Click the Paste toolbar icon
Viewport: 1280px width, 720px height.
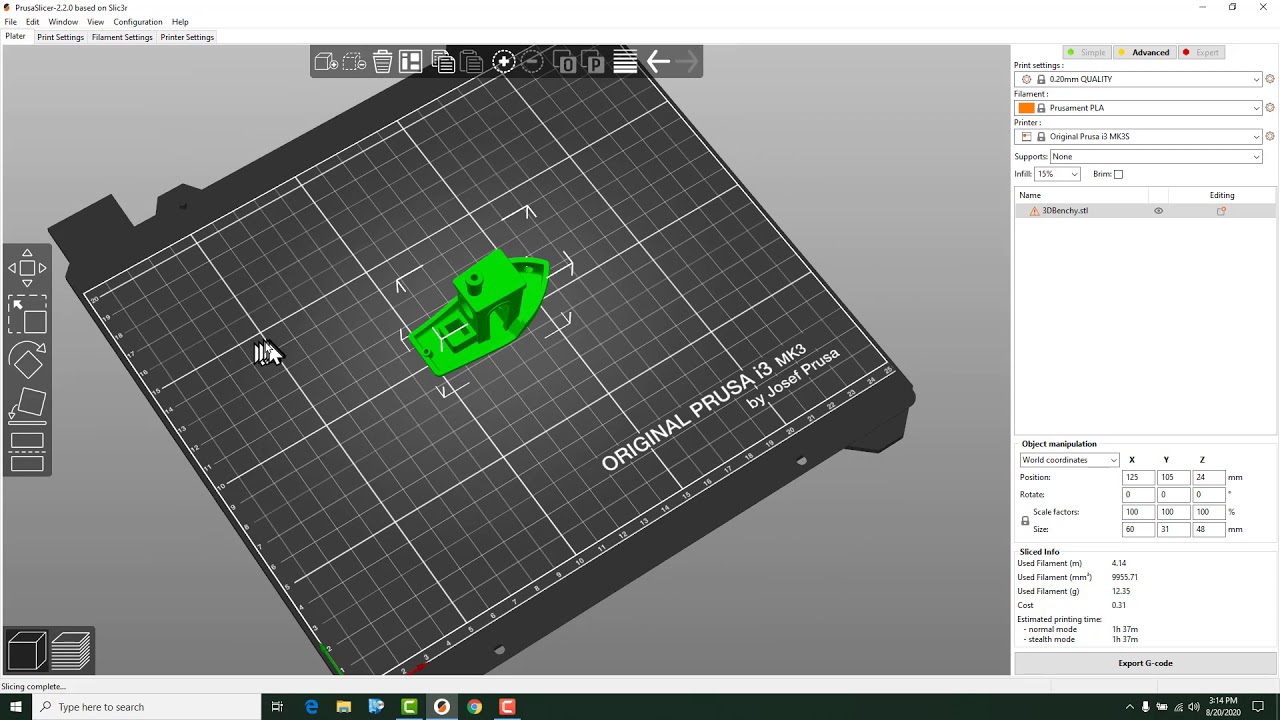point(472,62)
